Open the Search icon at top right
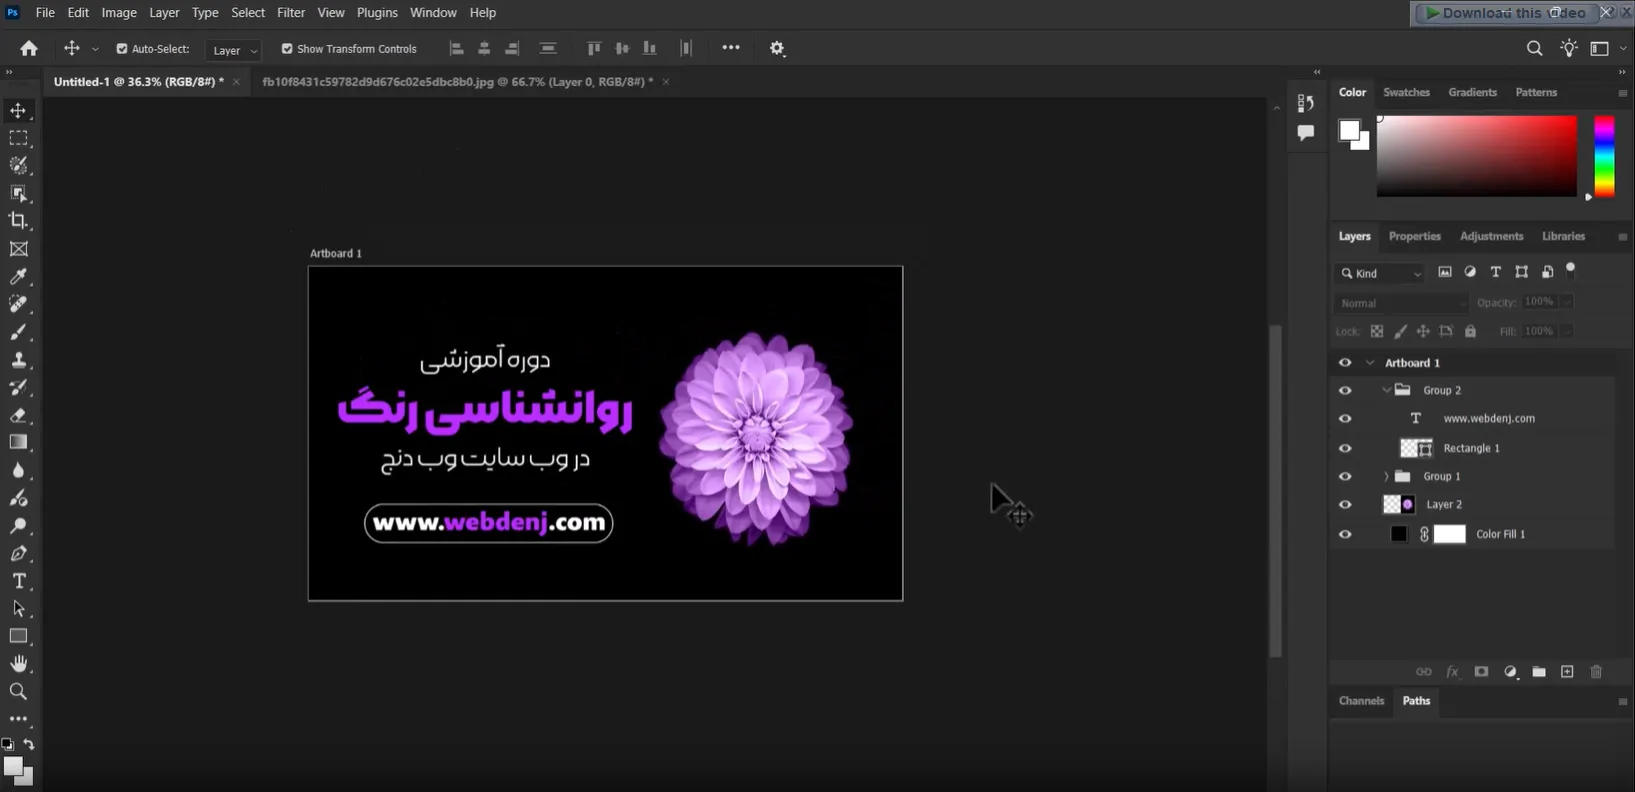The image size is (1635, 792). tap(1534, 48)
